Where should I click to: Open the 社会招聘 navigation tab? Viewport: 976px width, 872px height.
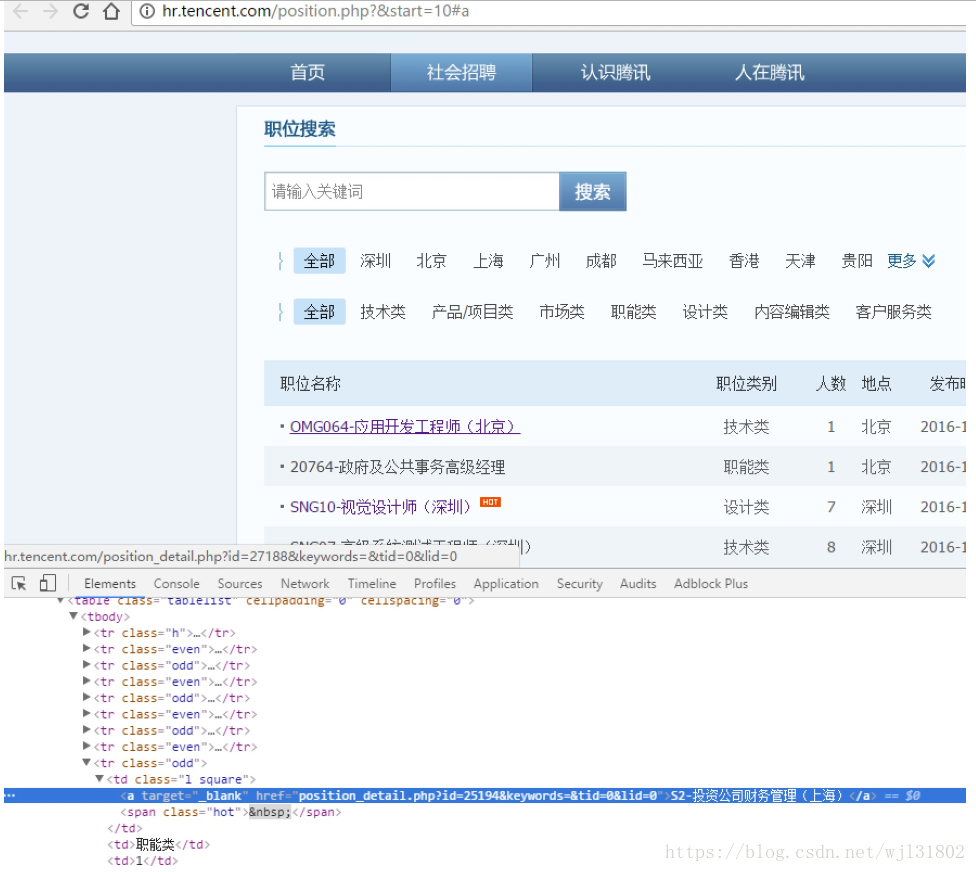(x=461, y=72)
